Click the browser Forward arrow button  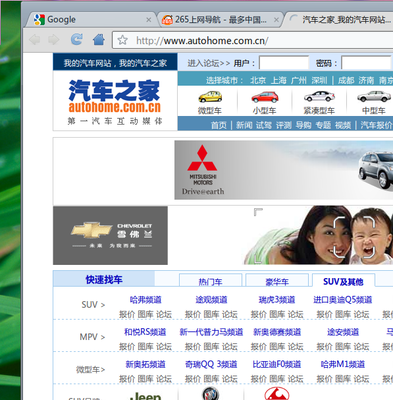(53, 40)
